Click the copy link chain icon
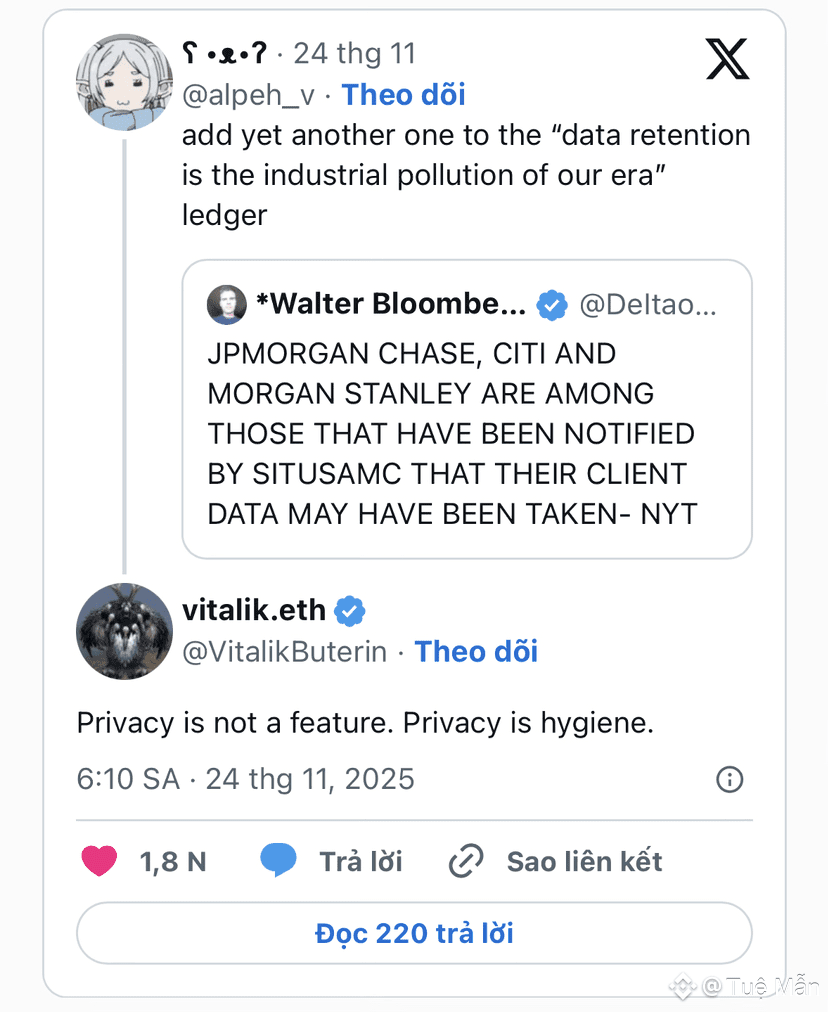The width and height of the screenshot is (828, 1012). (x=466, y=861)
